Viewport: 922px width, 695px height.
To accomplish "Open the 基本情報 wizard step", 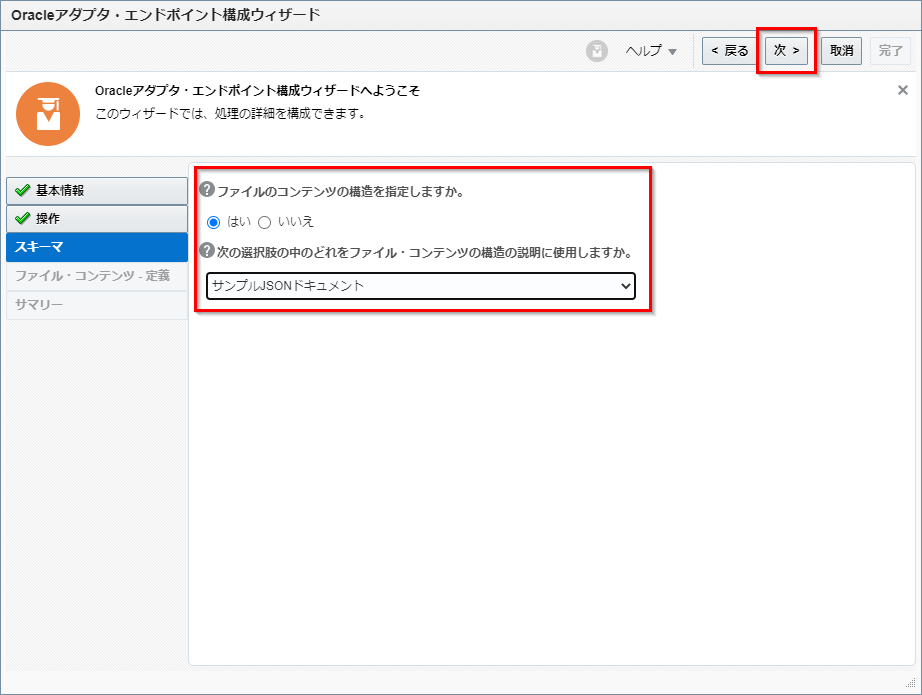I will 96,191.
